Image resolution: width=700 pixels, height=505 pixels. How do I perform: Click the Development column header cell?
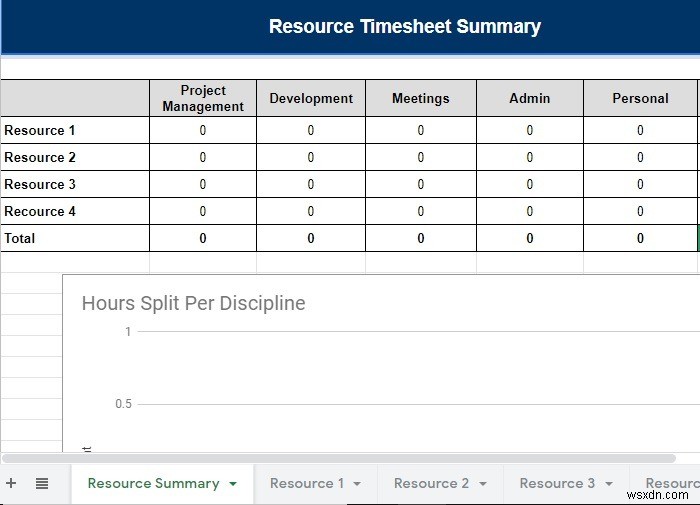pyautogui.click(x=311, y=98)
